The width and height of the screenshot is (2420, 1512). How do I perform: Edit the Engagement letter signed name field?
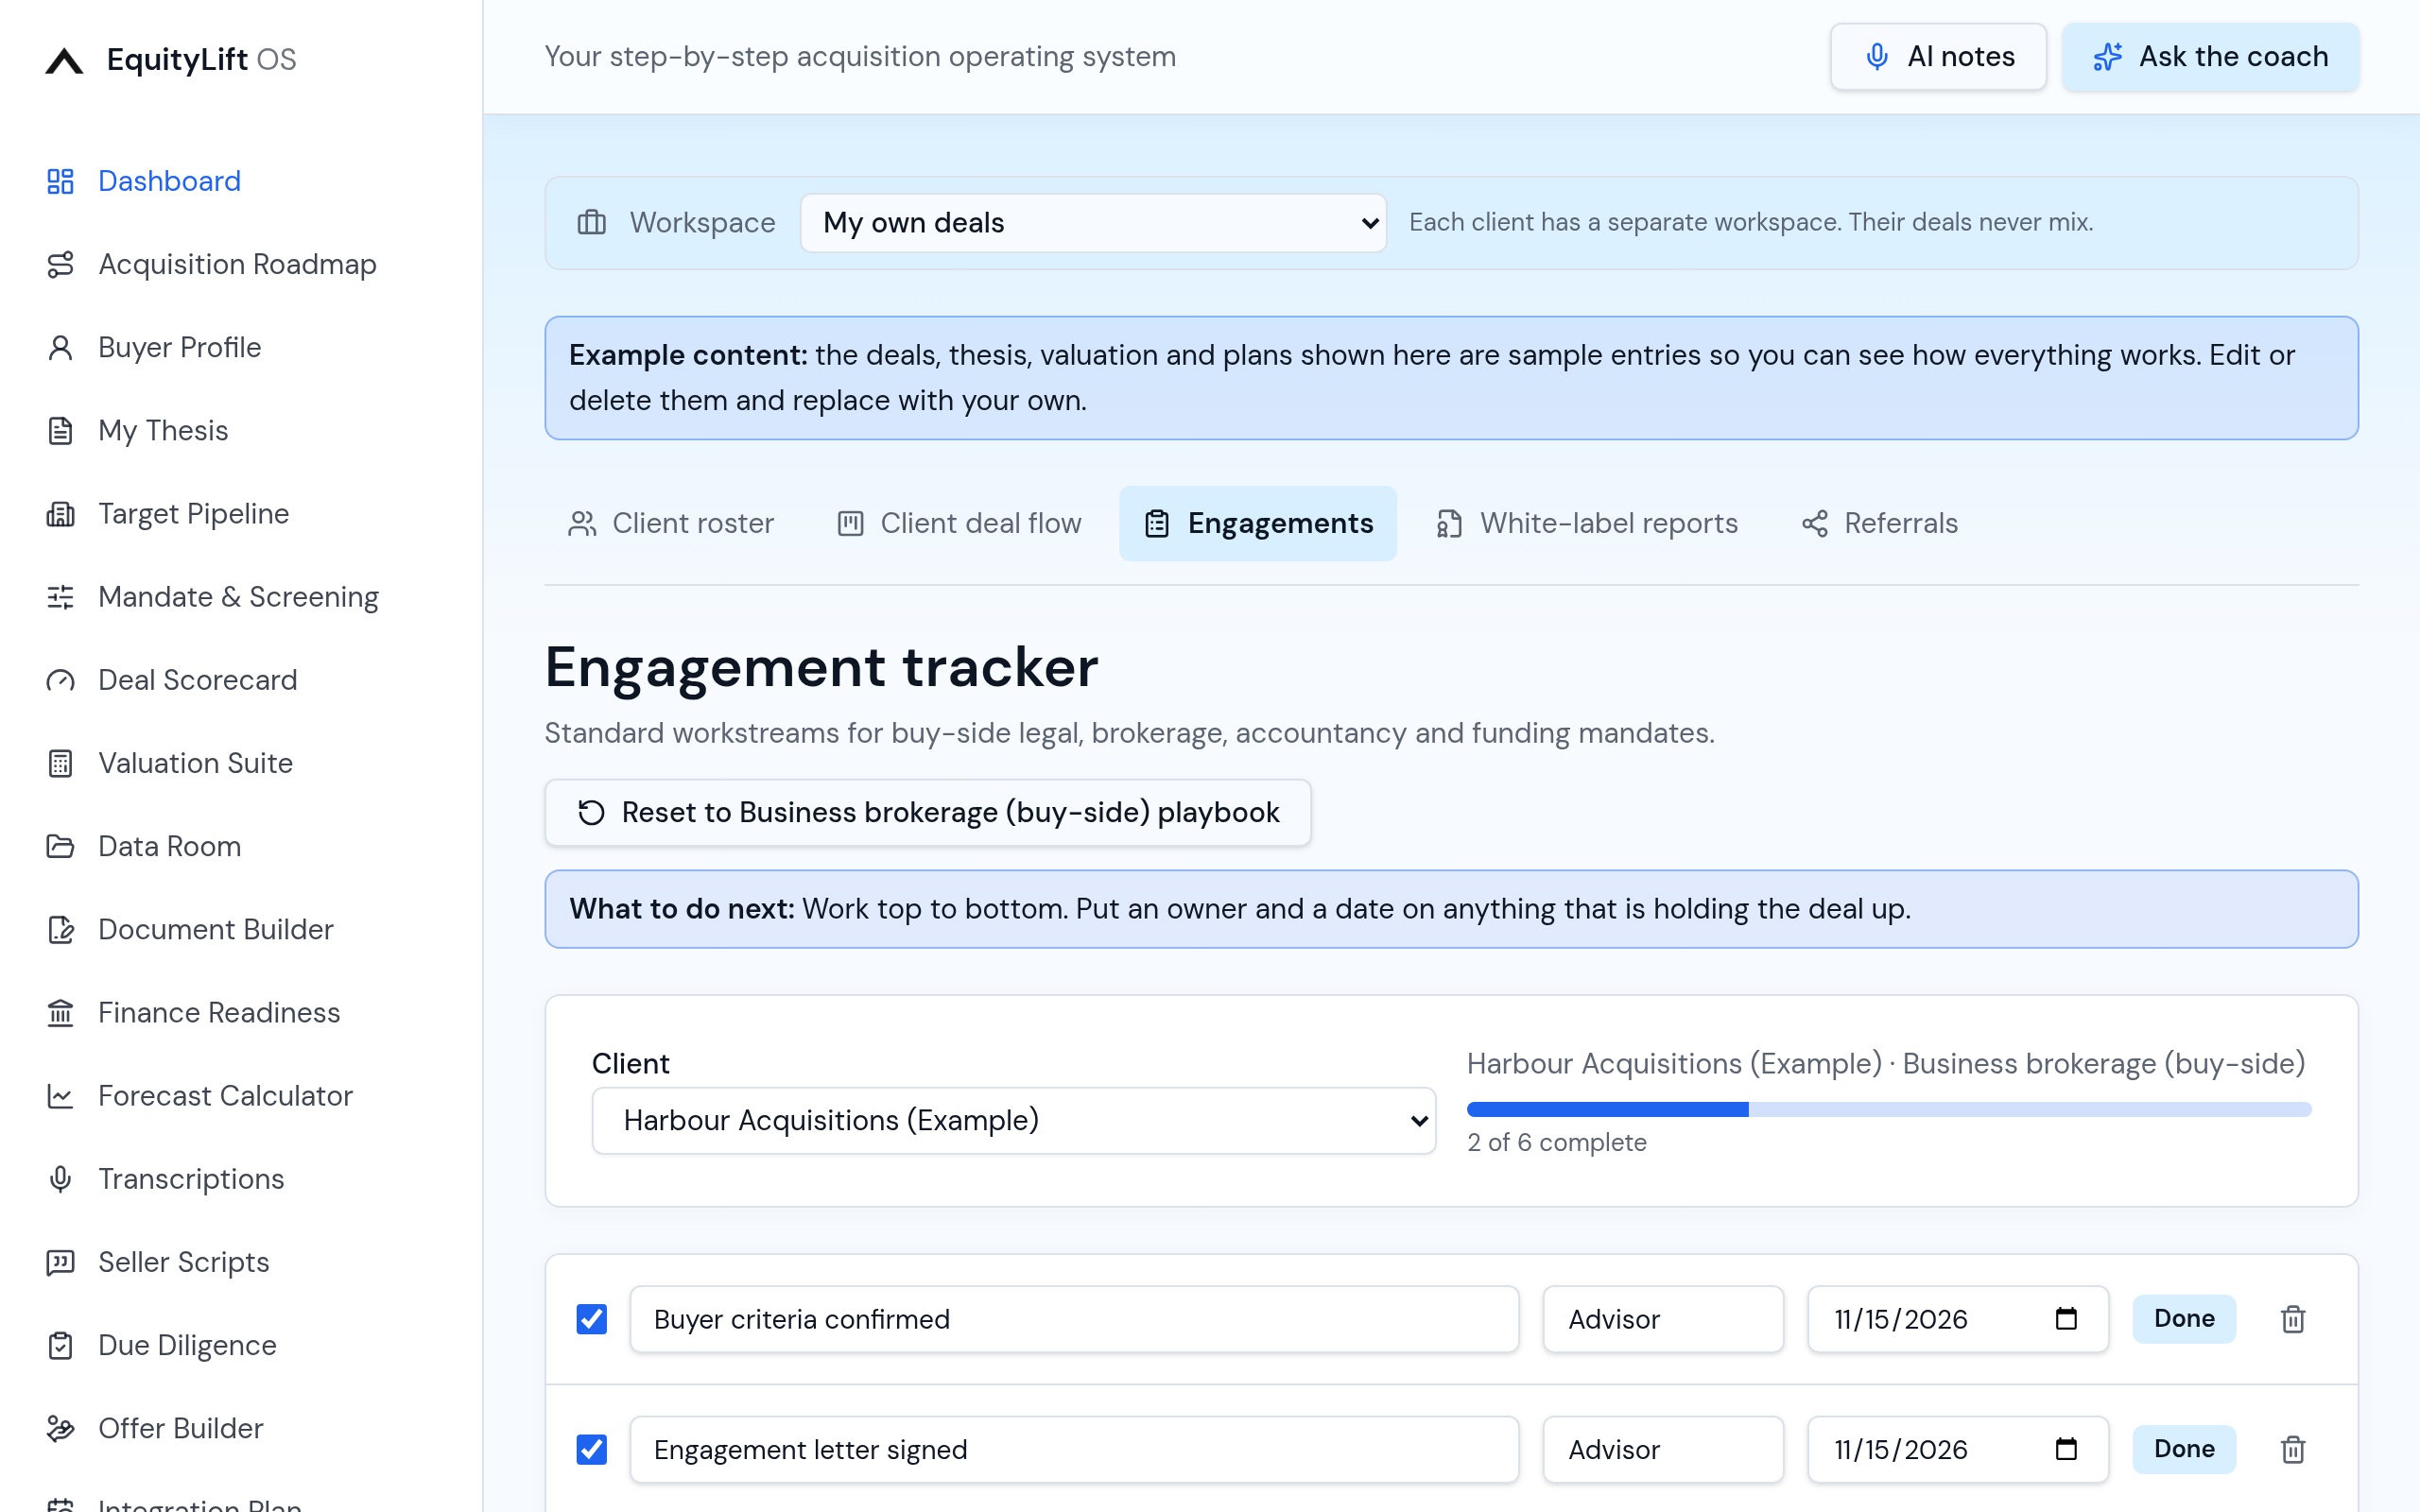1074,1449
